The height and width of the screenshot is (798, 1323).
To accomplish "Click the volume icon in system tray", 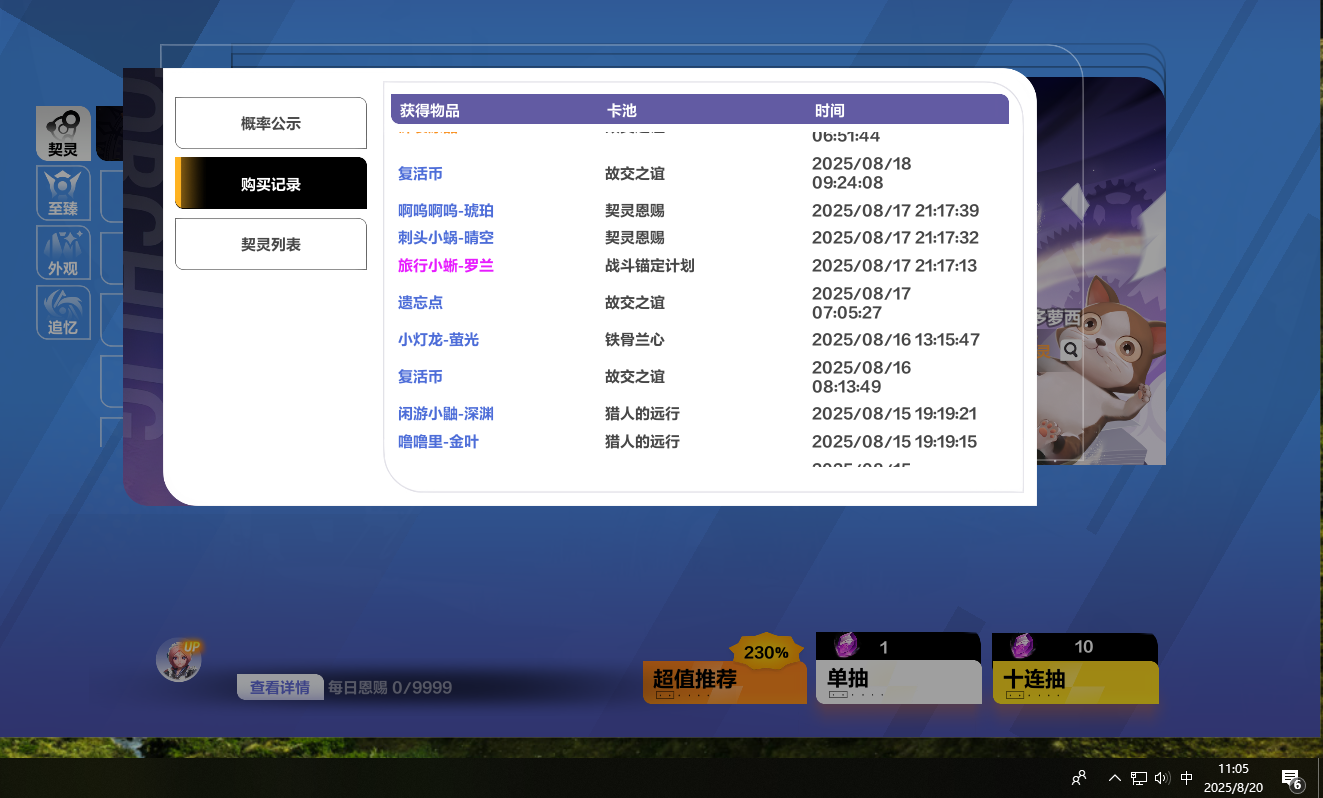I will click(x=1161, y=778).
